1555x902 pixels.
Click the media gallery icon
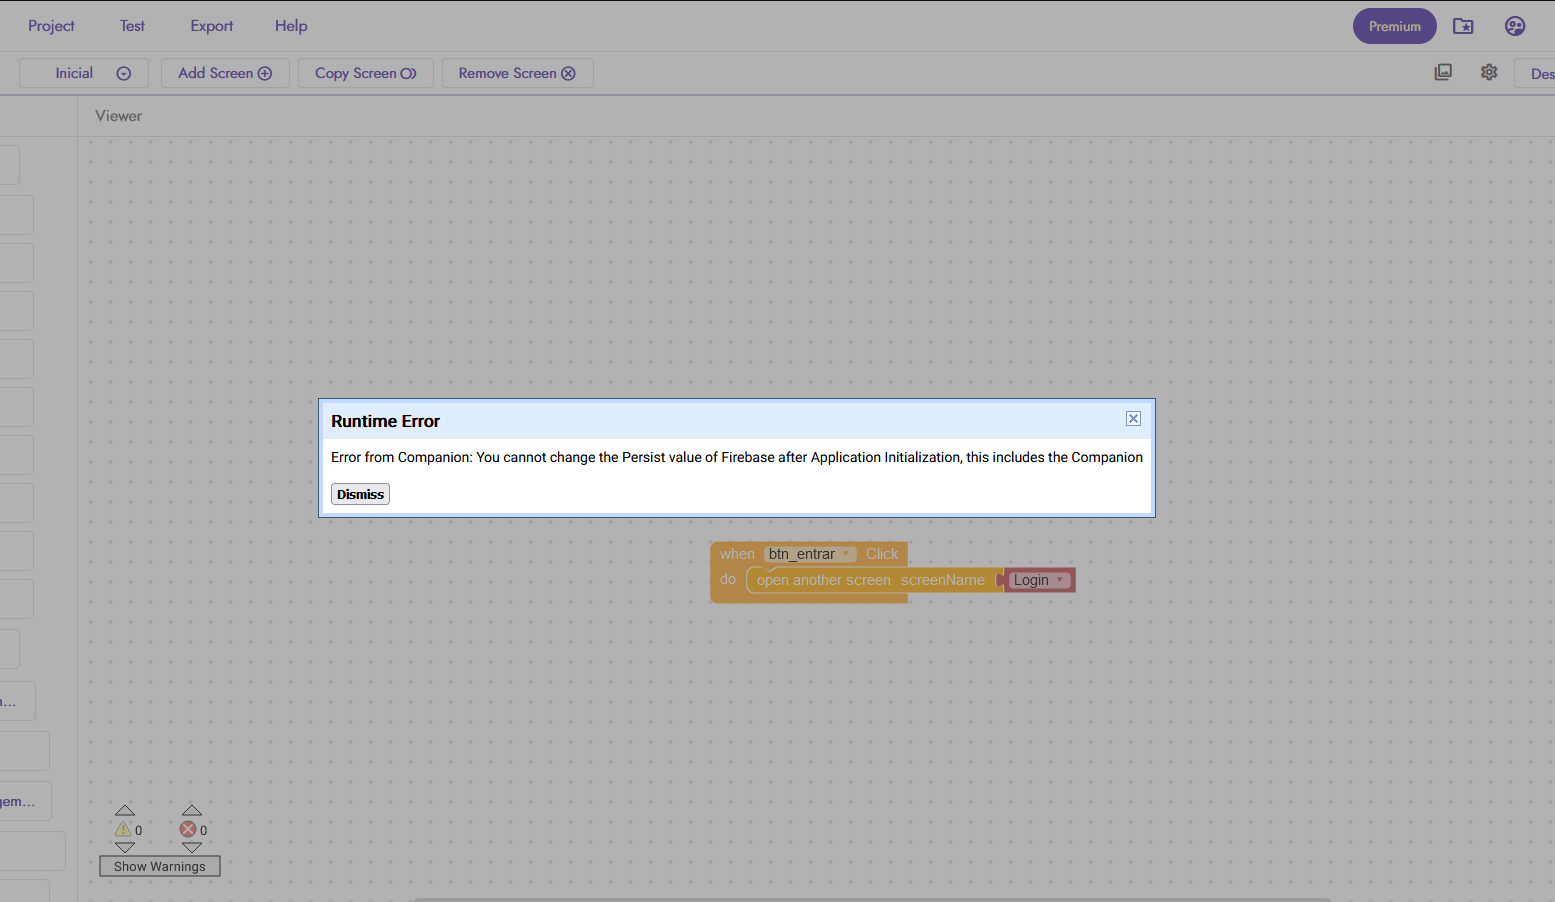pos(1443,72)
